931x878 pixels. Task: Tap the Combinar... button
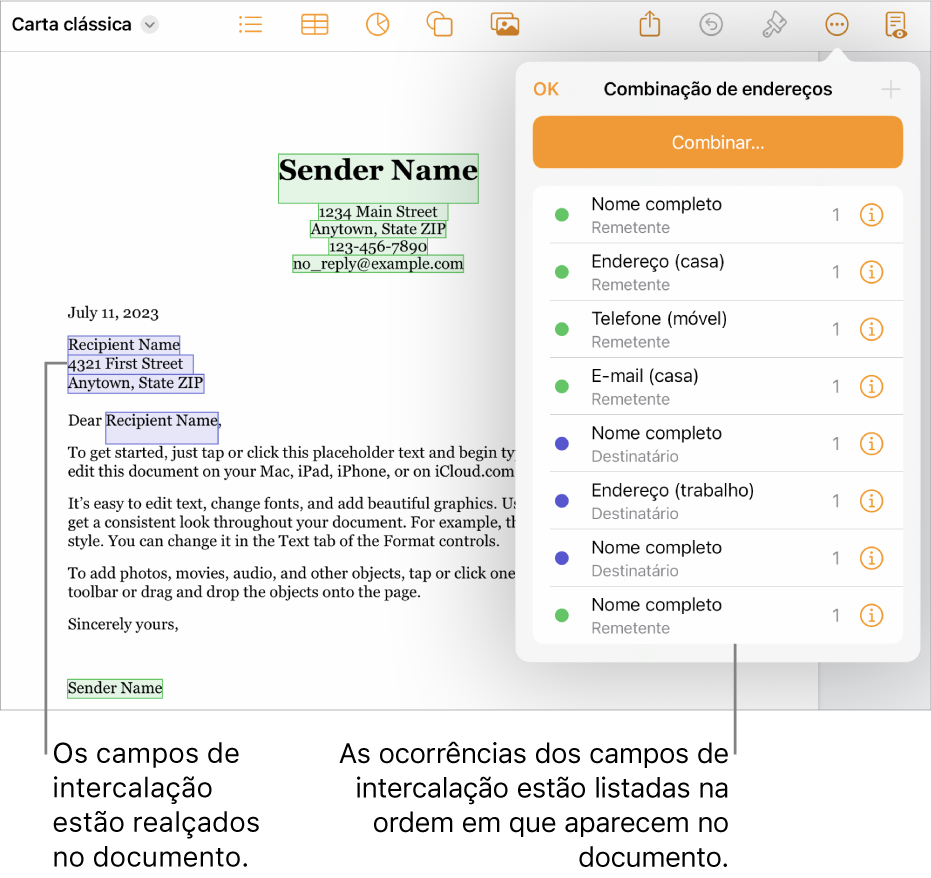tap(718, 142)
